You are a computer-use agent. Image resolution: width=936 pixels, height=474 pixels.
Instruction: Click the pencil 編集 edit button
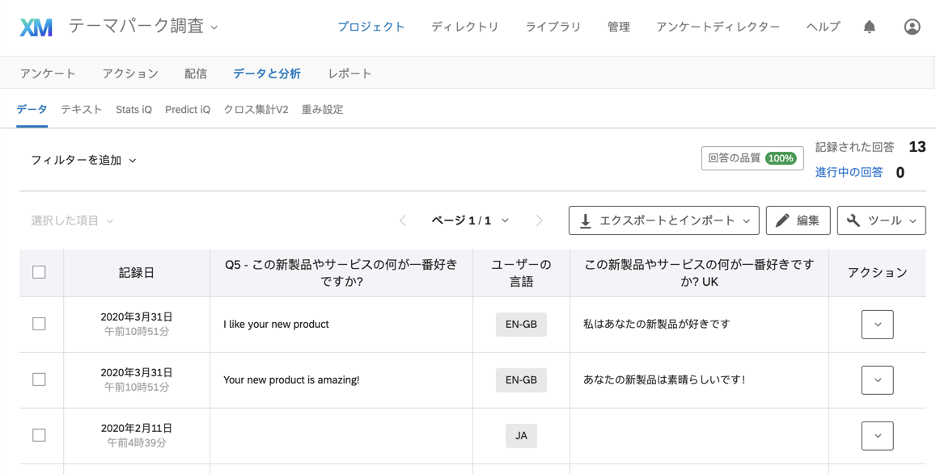pyautogui.click(x=798, y=220)
